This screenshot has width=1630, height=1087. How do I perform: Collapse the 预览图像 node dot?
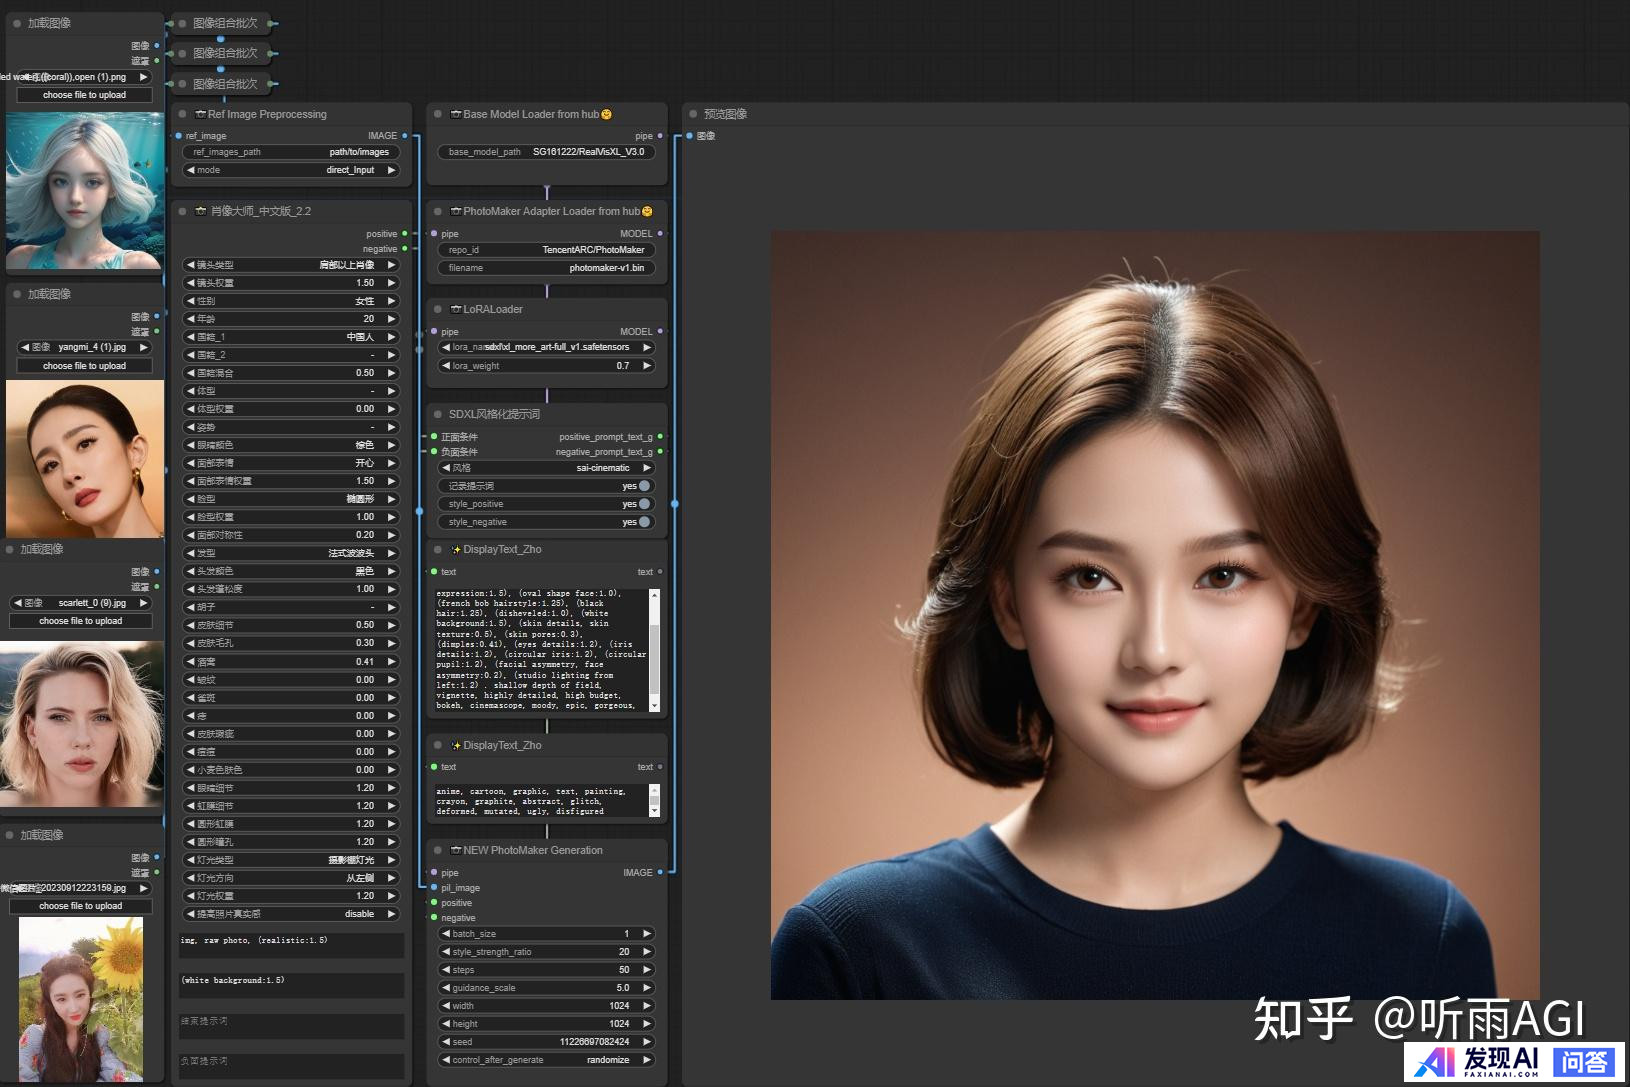tap(693, 114)
